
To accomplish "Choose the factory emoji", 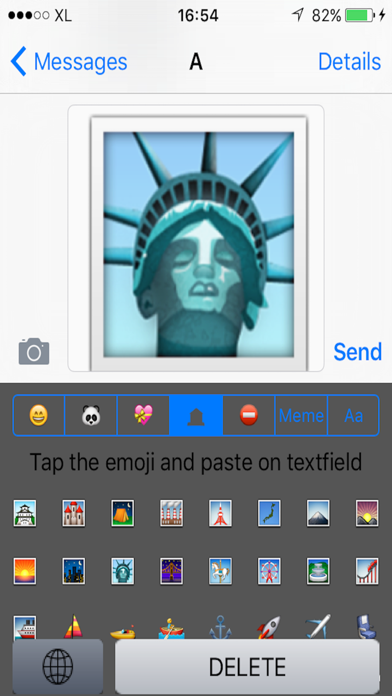I will 171,513.
